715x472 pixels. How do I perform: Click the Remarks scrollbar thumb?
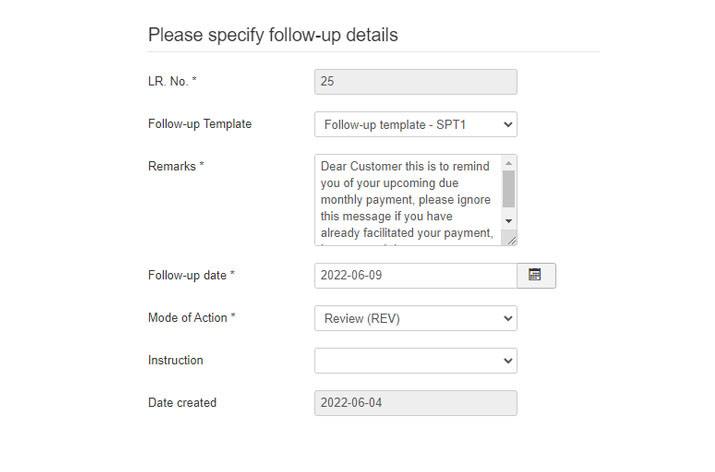(508, 189)
